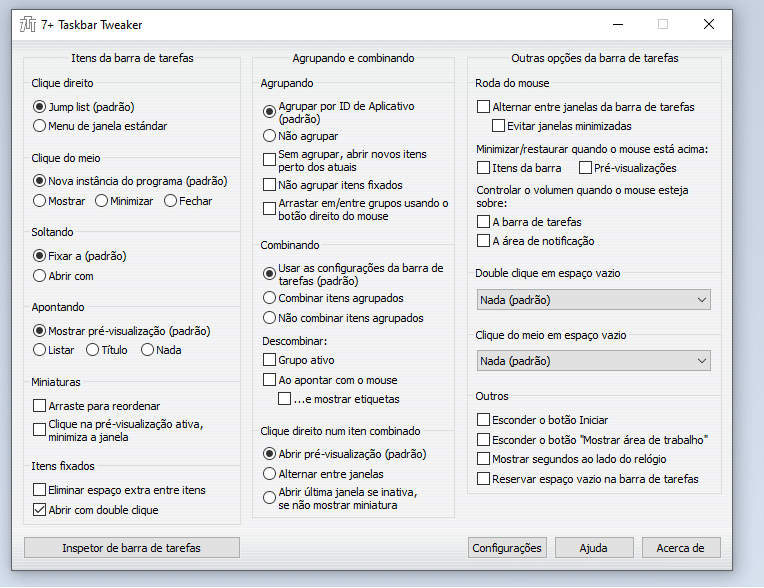Open 'Double clique em espaço vazio' dropdown
The height and width of the screenshot is (588, 764).
(x=593, y=300)
